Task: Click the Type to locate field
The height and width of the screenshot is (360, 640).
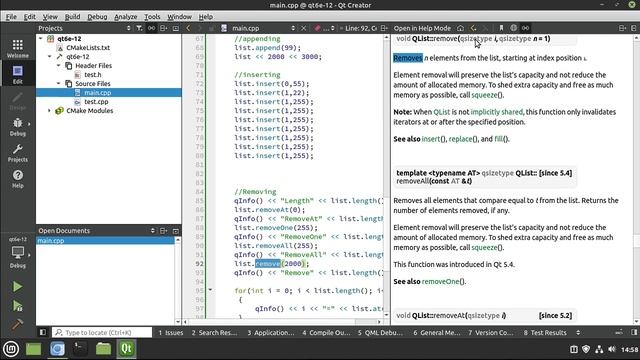Action: tap(102, 332)
